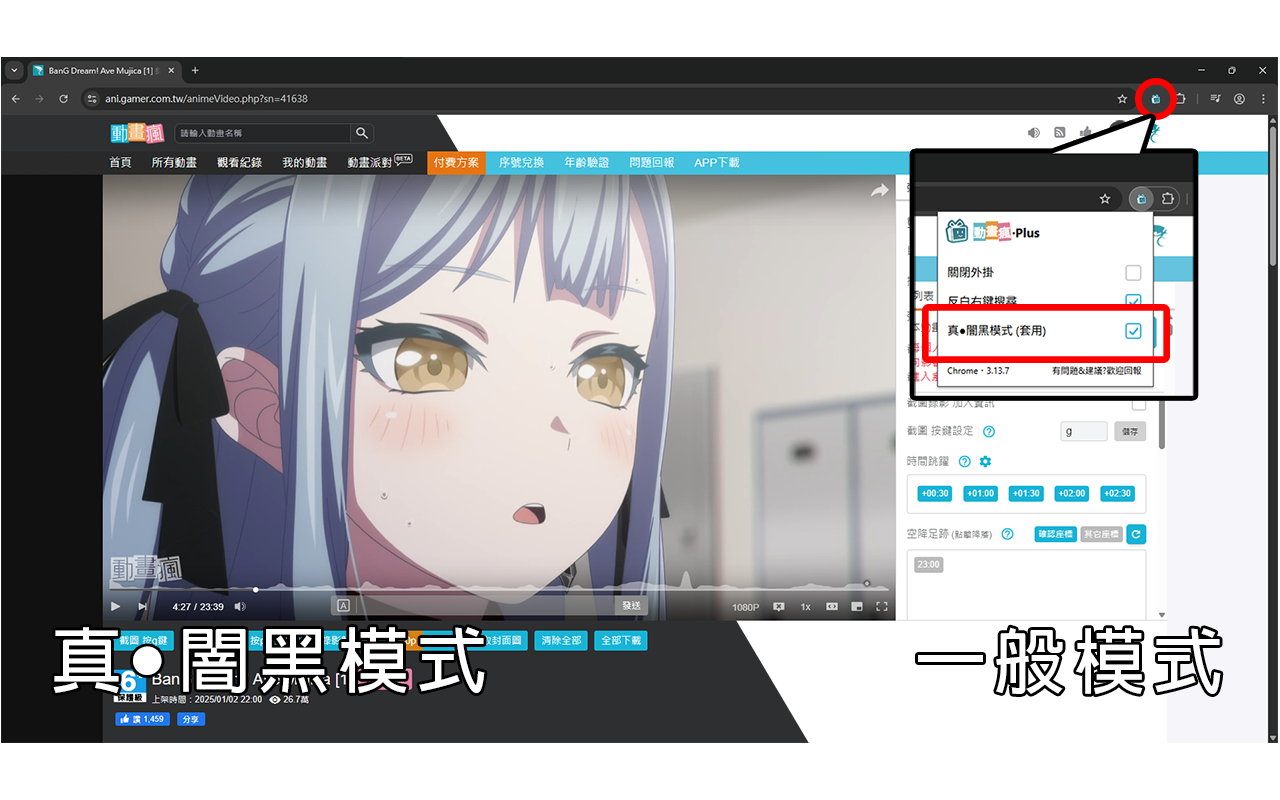Screen dimensions: 1280x800
Task: Open picture-in-picture from the player icon
Action: tap(855, 605)
